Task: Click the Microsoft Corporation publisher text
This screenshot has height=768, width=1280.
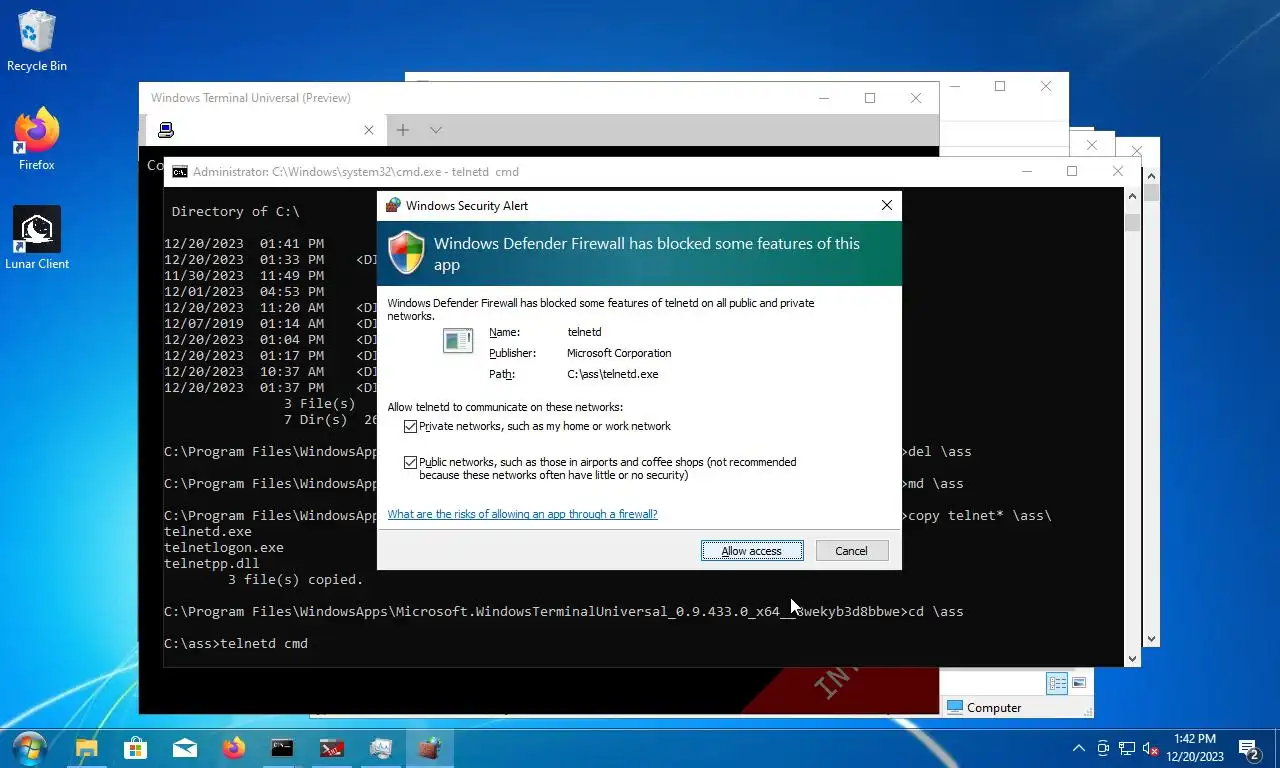Action: tap(619, 353)
